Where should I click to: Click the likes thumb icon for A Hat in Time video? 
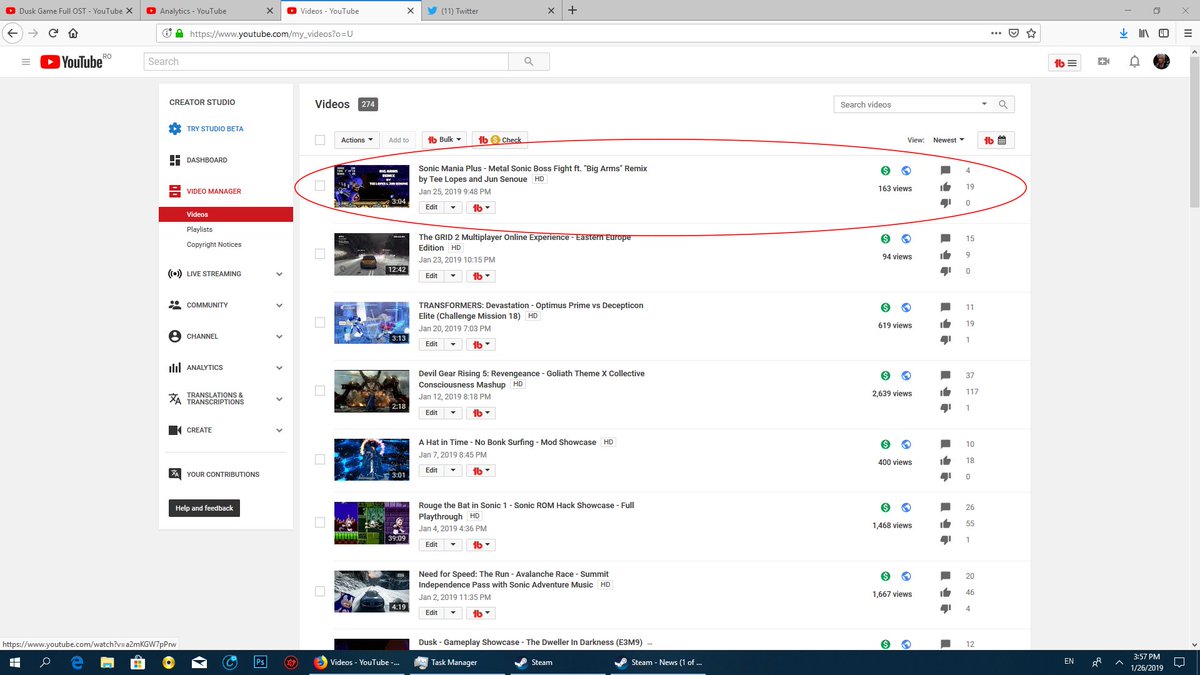[945, 460]
